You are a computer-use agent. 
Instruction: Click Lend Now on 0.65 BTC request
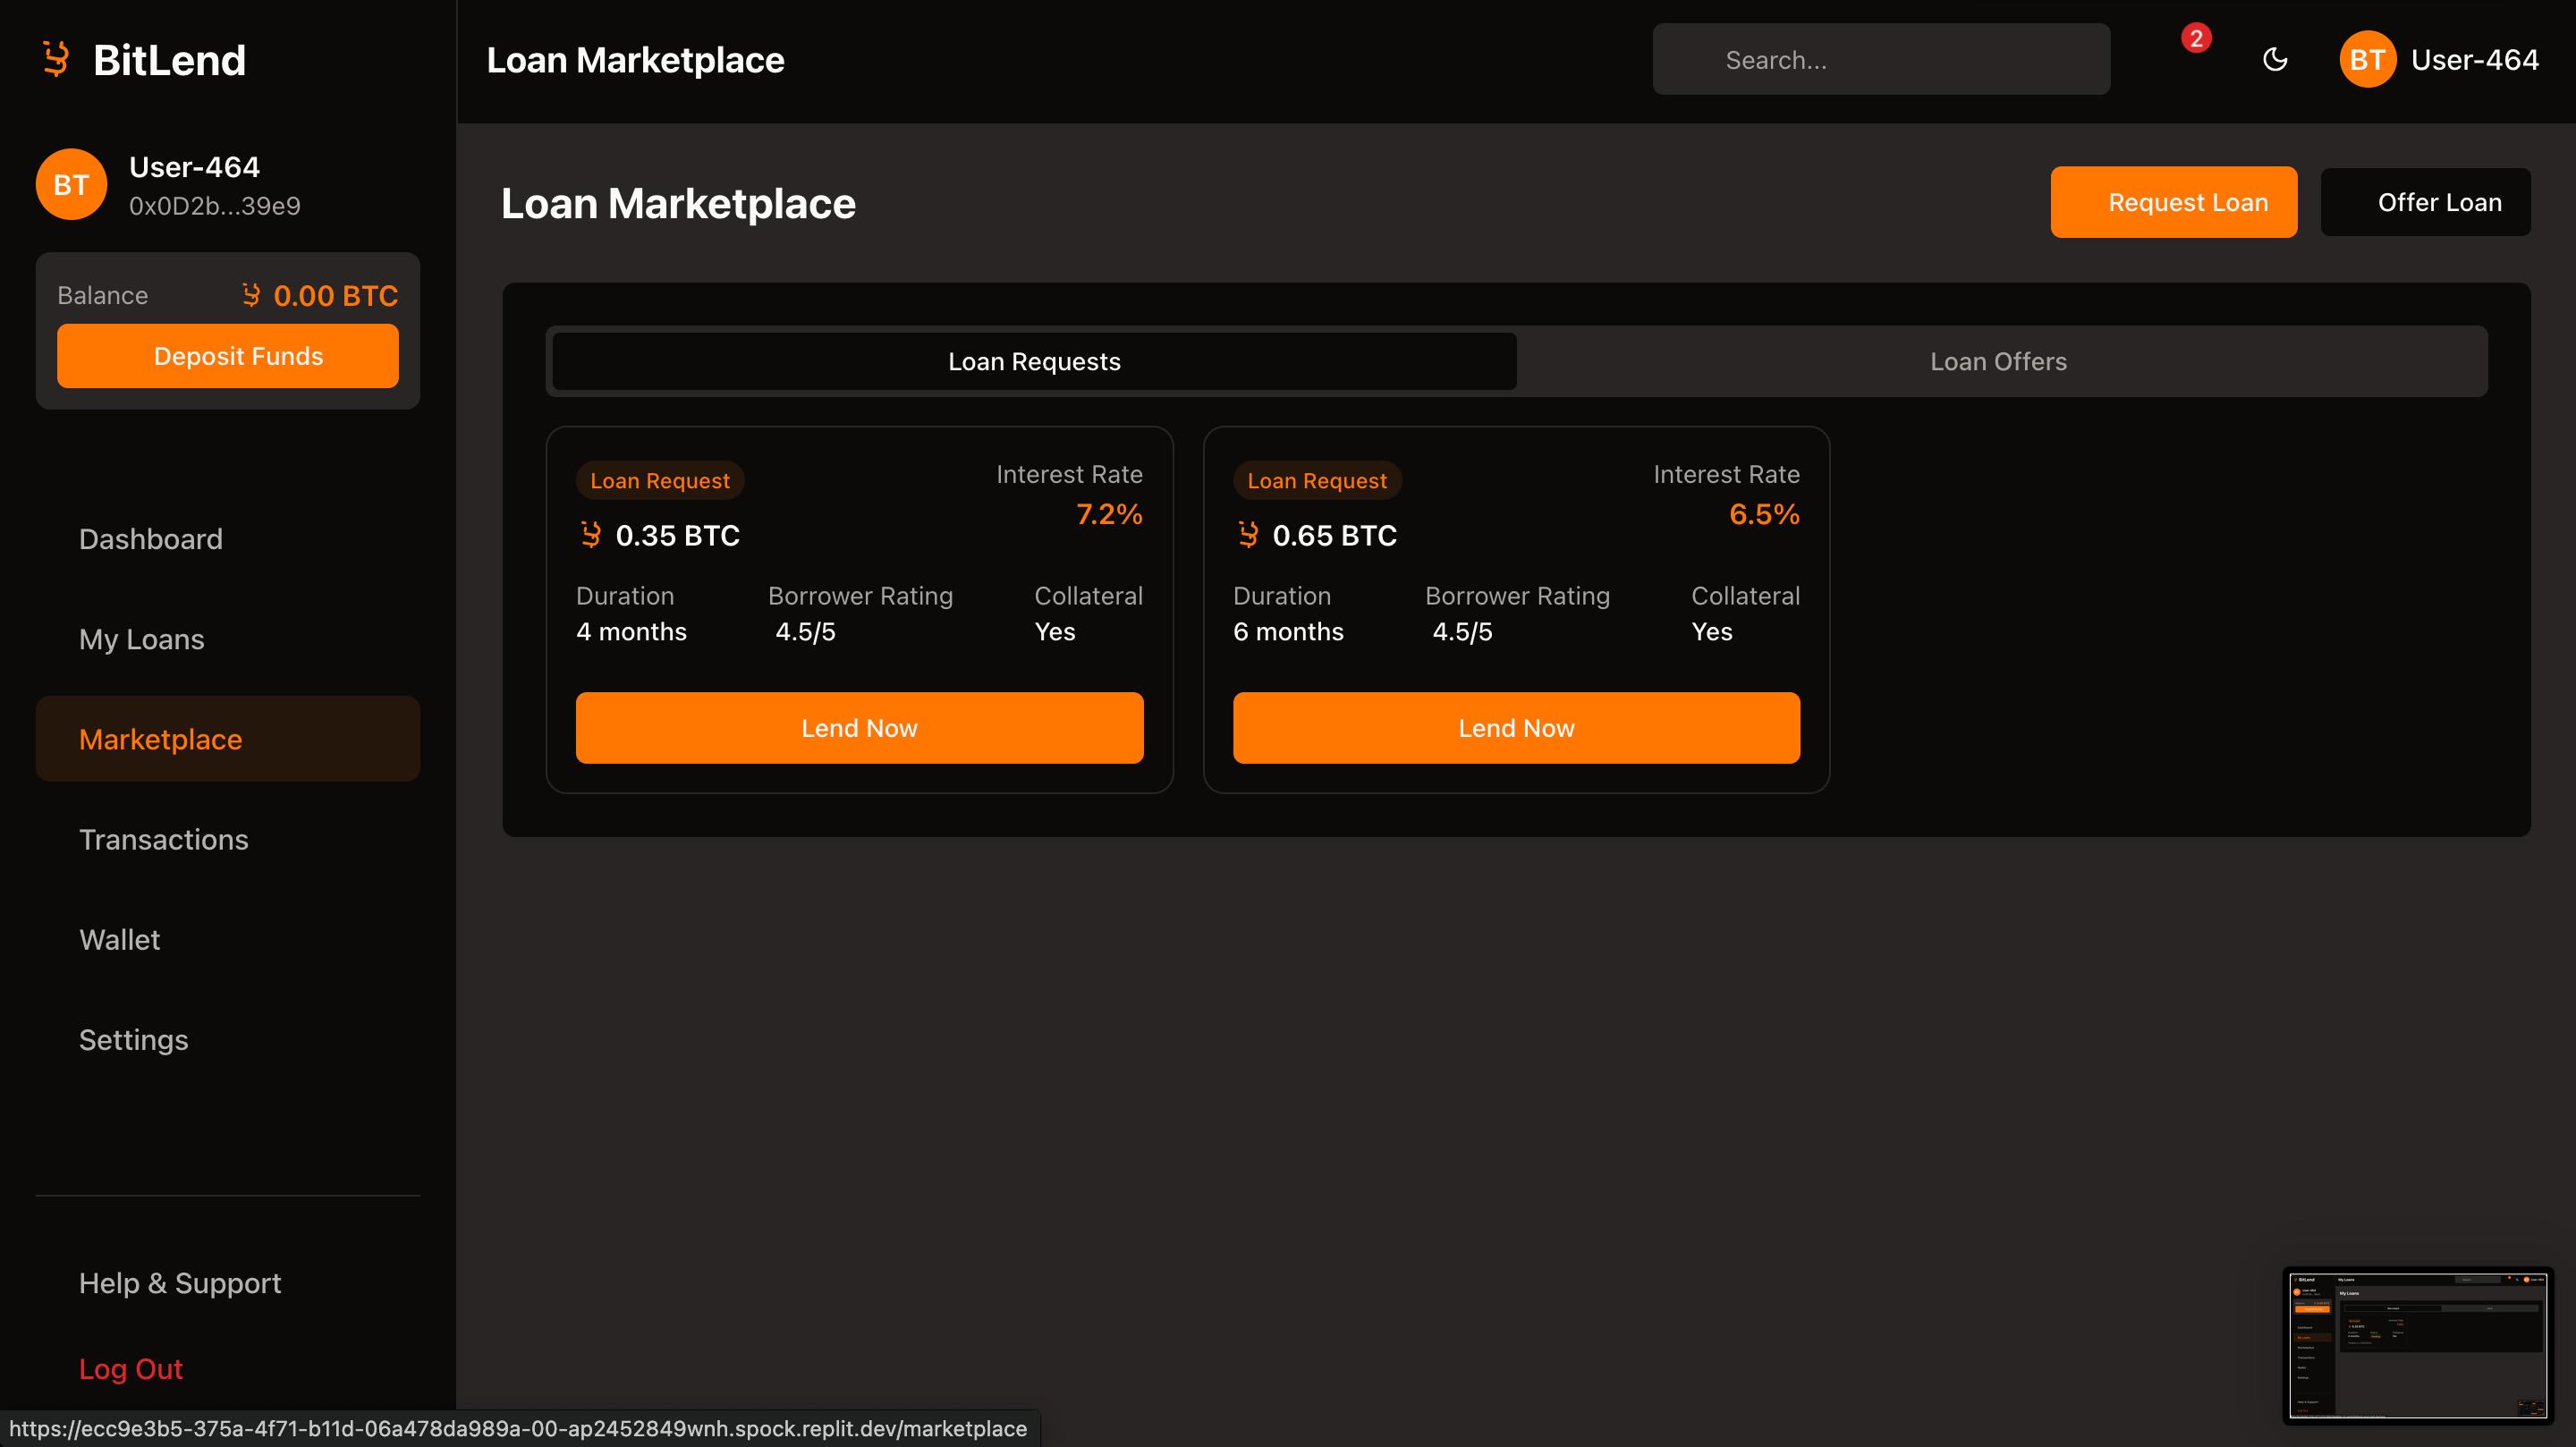(x=1515, y=728)
